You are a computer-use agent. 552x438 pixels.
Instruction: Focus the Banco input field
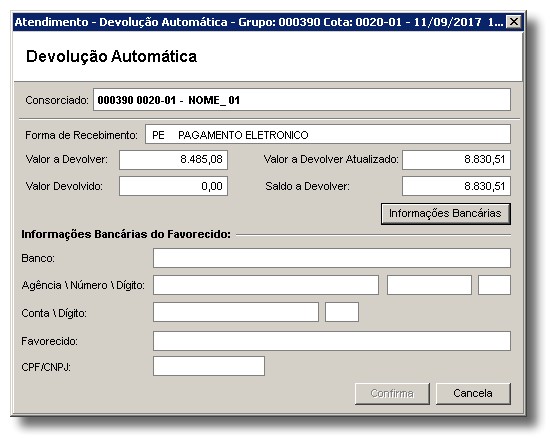(332, 258)
